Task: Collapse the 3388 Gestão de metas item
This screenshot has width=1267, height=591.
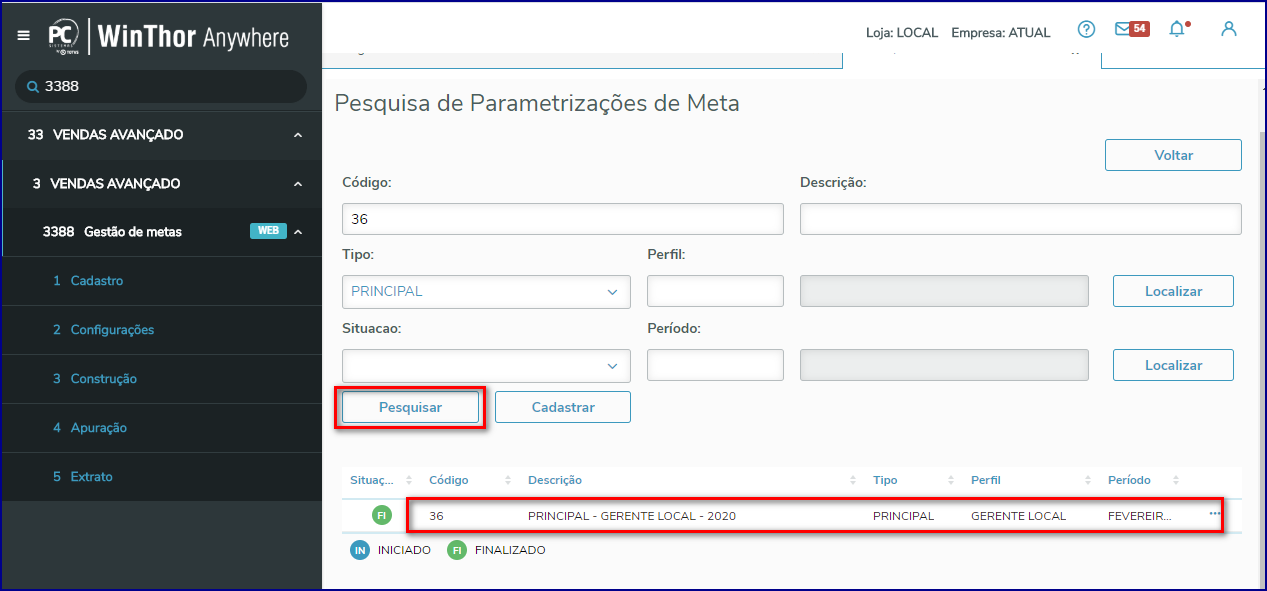Action: pyautogui.click(x=298, y=232)
